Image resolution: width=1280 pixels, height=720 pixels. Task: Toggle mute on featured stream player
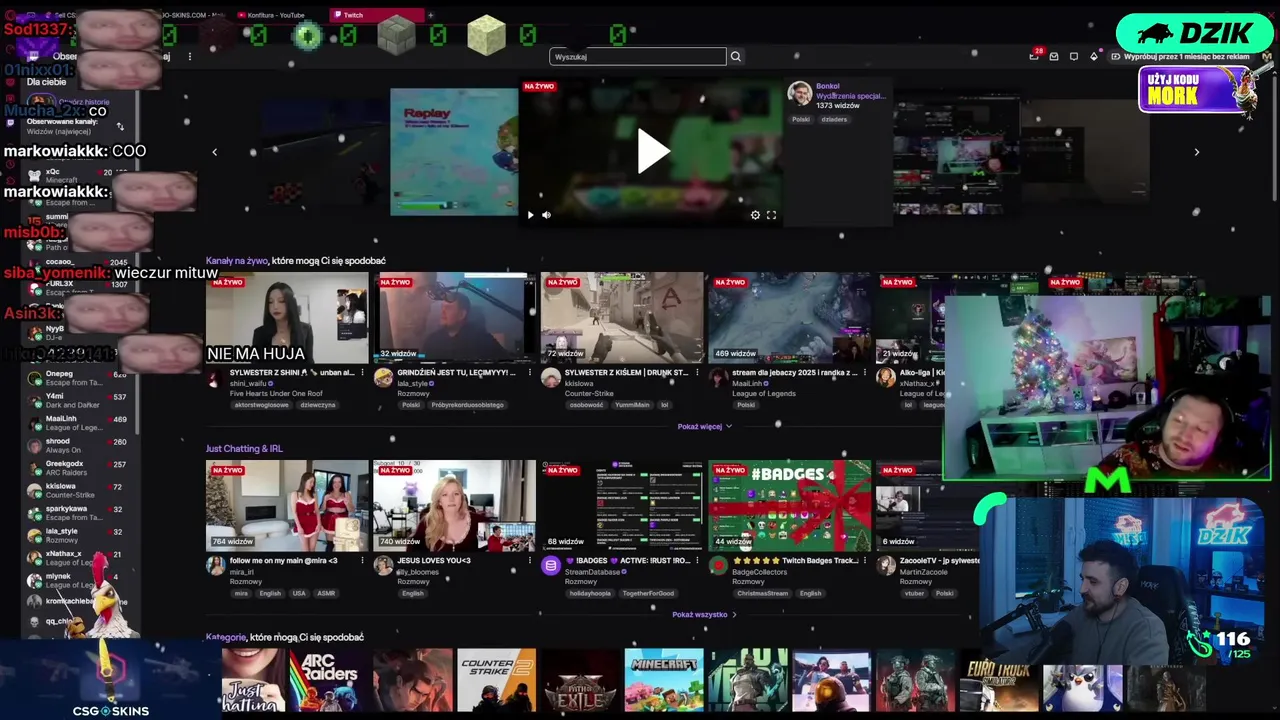click(x=546, y=215)
